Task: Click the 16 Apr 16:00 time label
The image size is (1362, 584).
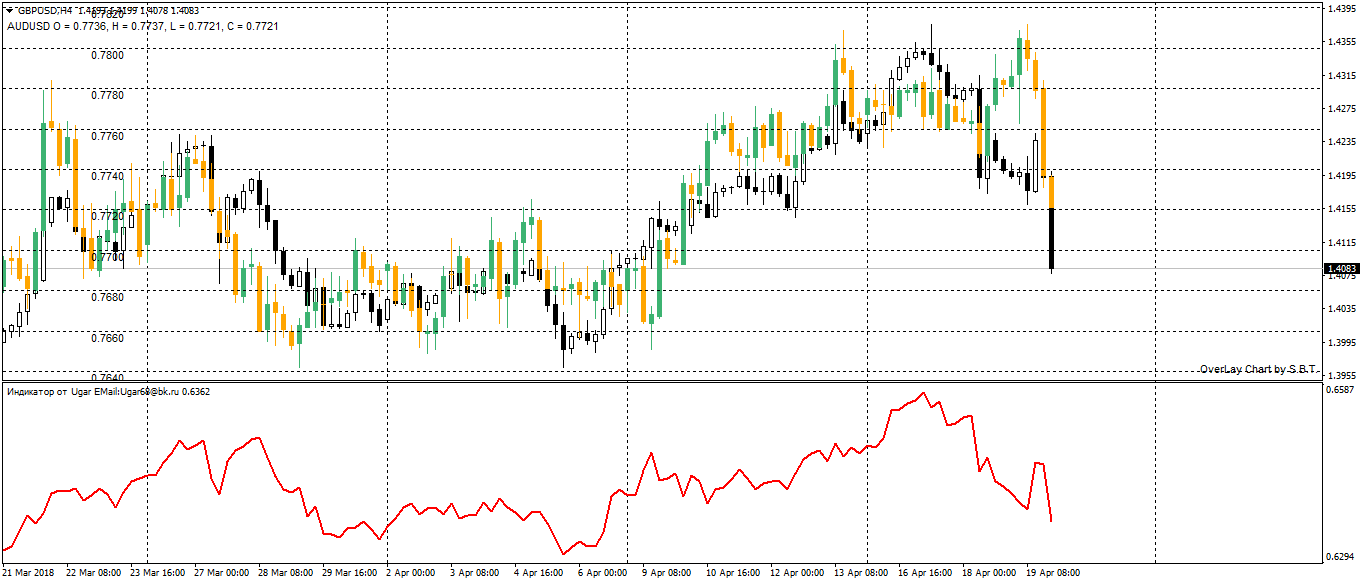Action: coord(926,573)
